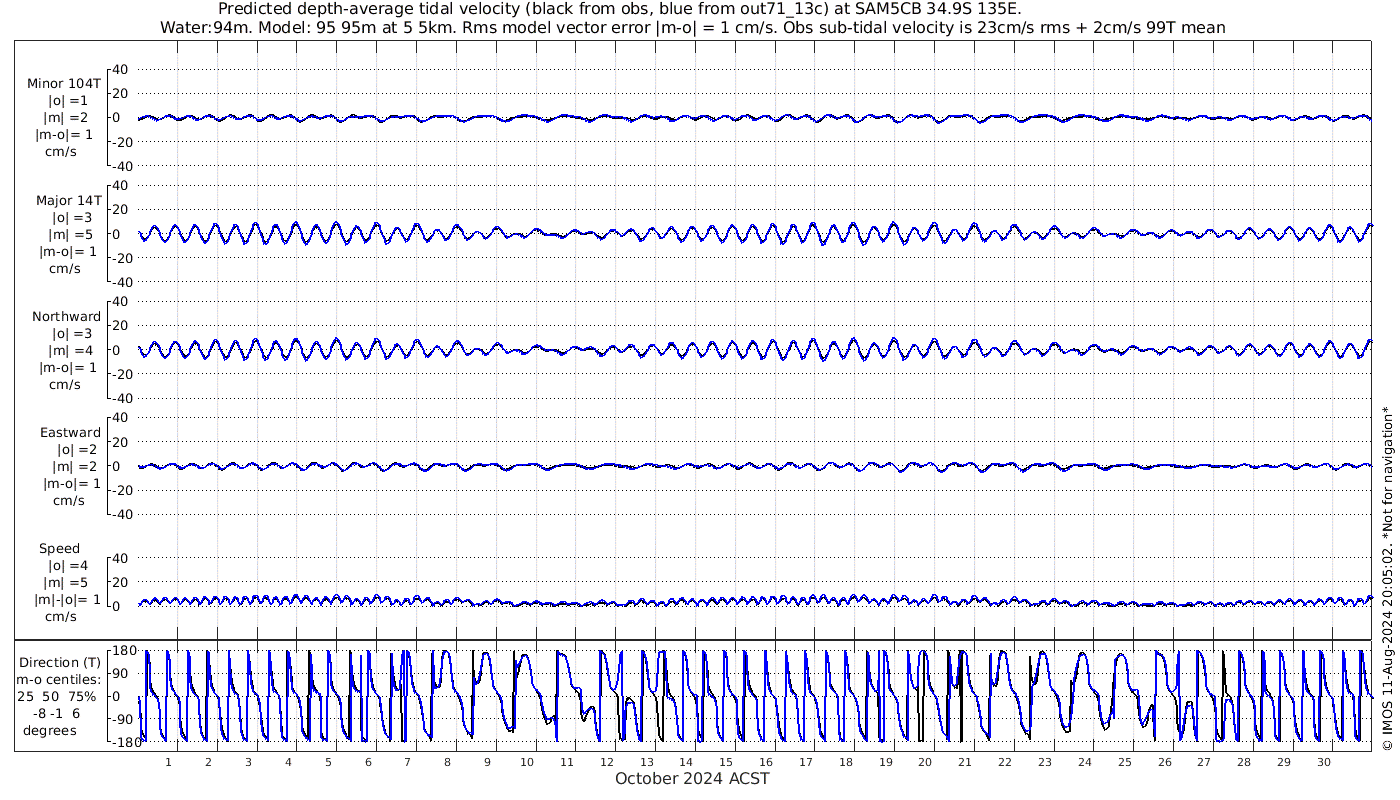Click the title line starting "Predicted depth-average tidal velocity"
1400x800 pixels.
coord(620,9)
